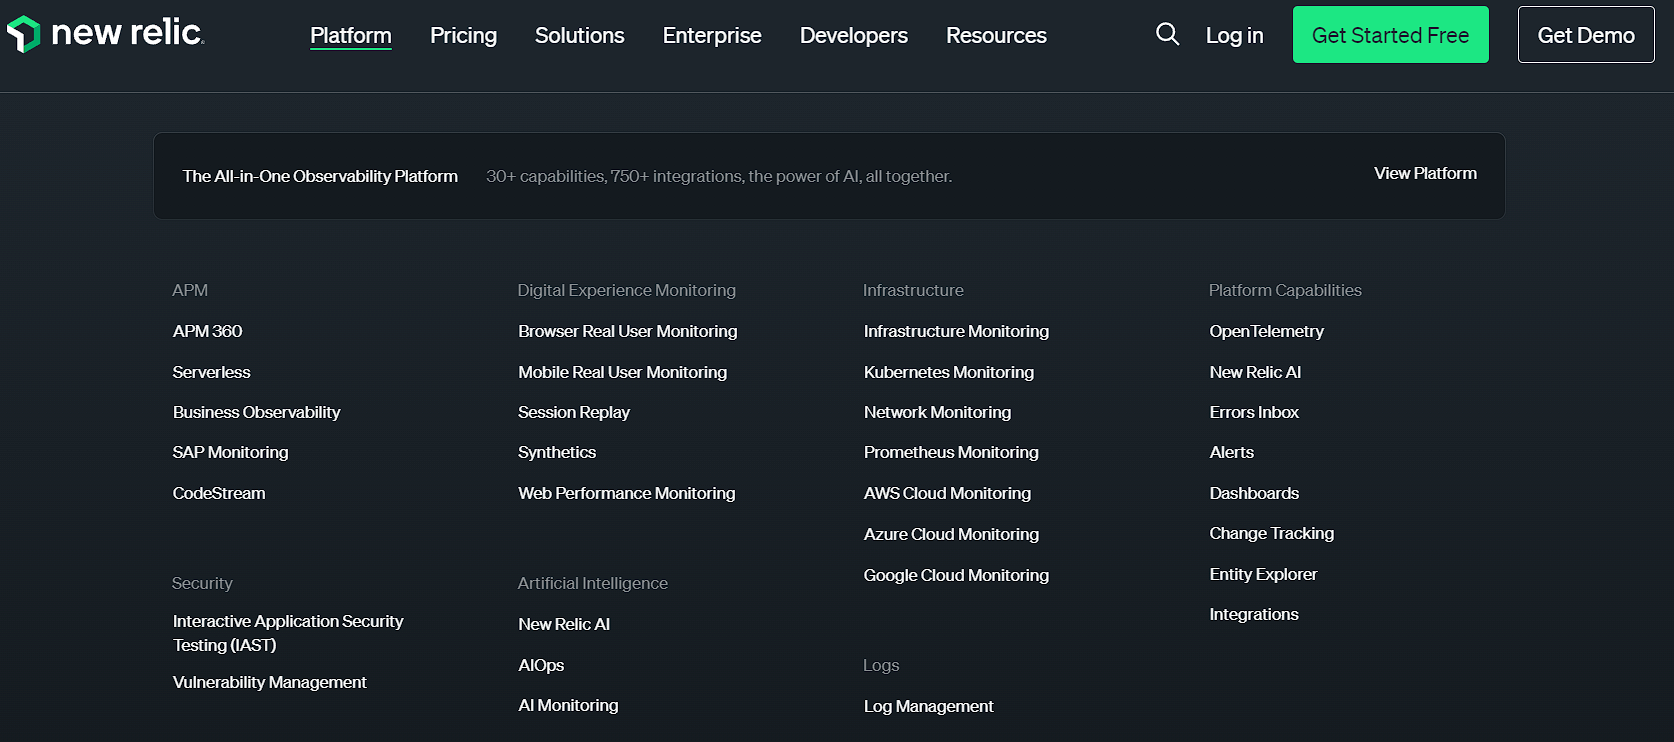Open AI Monitoring
This screenshot has height=742, width=1674.
point(568,705)
